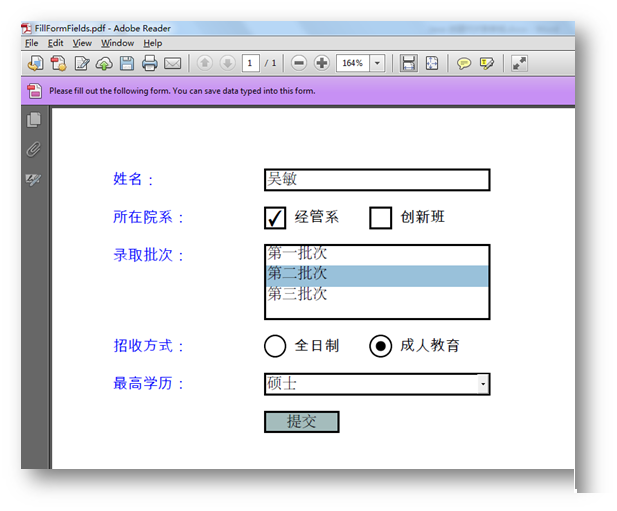Select the highlighted 第二批次 list item
617x511 pixels.
pyautogui.click(x=377, y=275)
